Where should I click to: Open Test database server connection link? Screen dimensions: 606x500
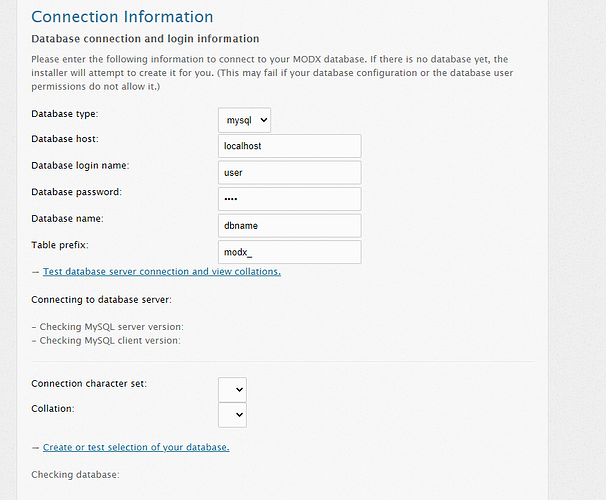pos(162,272)
